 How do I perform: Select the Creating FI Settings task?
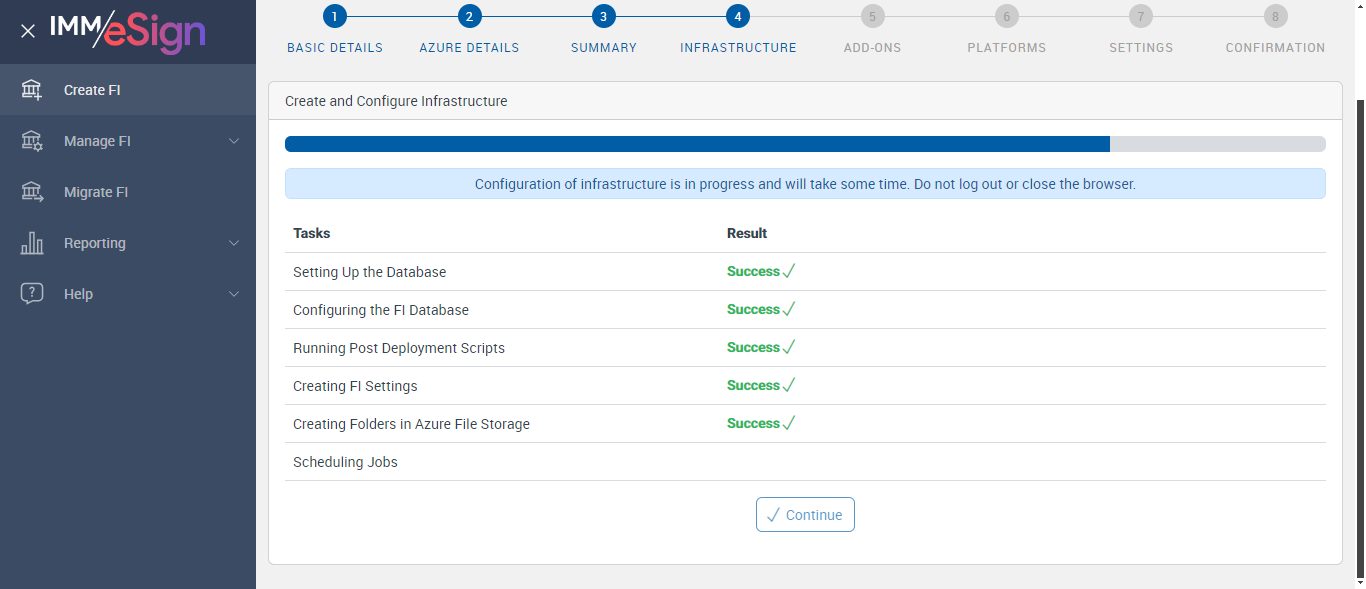(x=355, y=386)
